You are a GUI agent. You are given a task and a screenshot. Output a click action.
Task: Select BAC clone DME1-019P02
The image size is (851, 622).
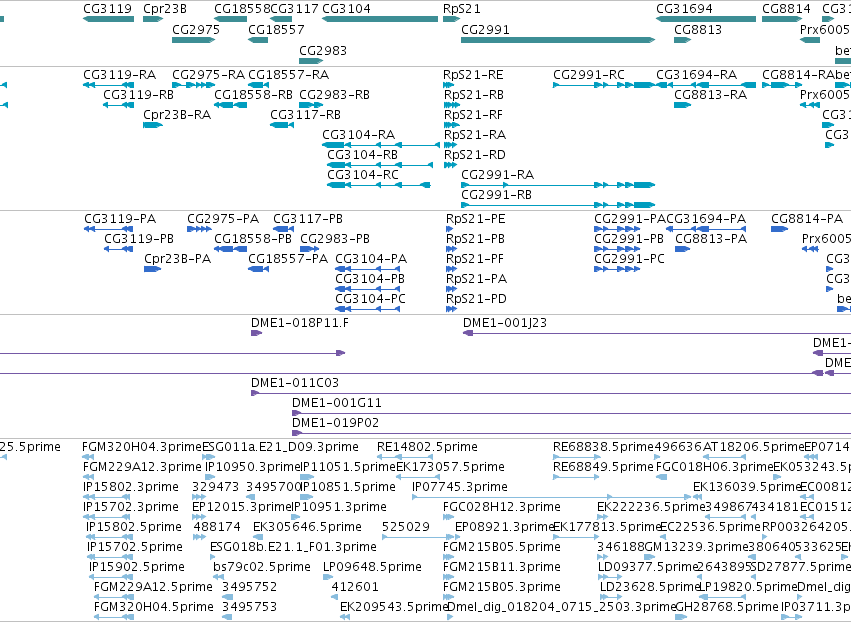571,434
